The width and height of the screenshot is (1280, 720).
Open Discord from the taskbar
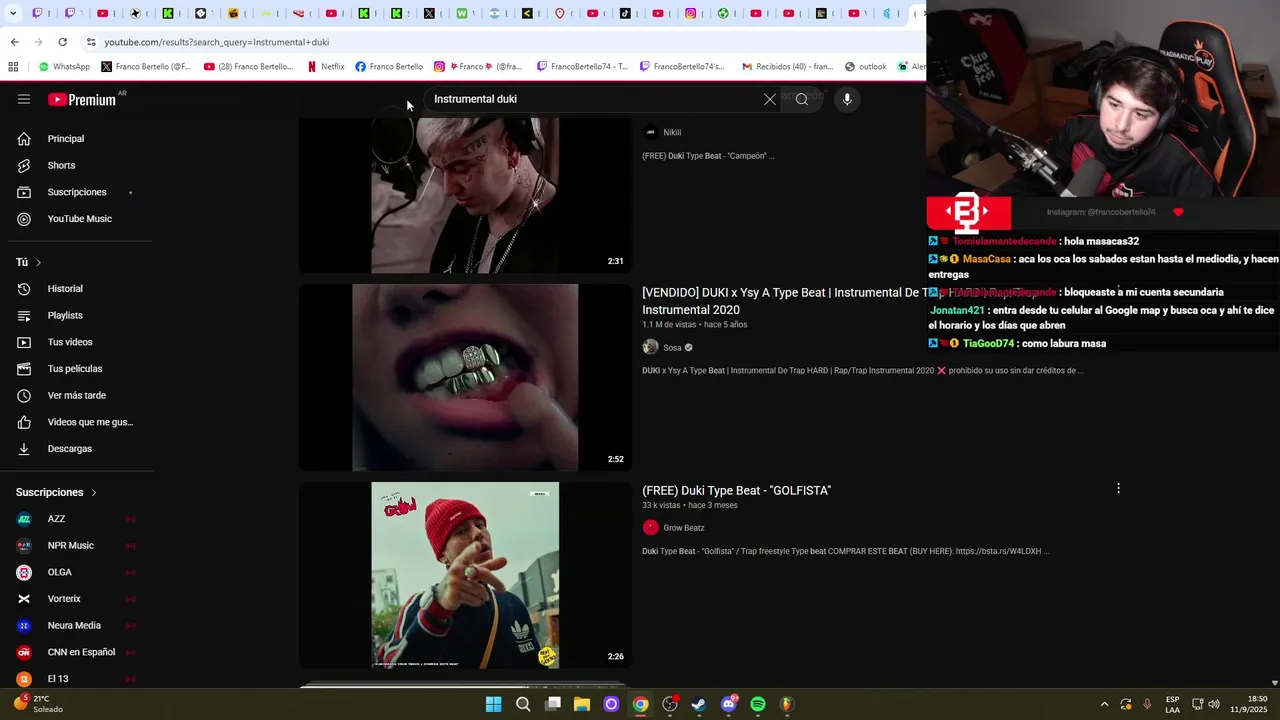729,704
